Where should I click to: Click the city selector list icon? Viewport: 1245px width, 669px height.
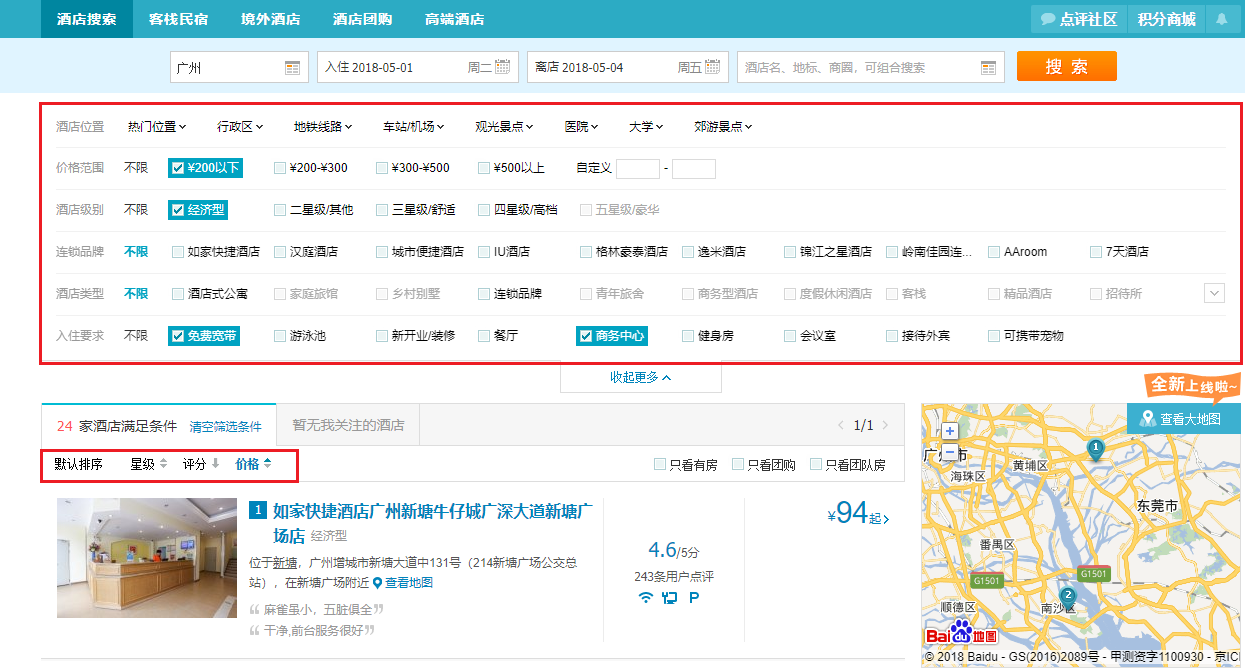292,68
